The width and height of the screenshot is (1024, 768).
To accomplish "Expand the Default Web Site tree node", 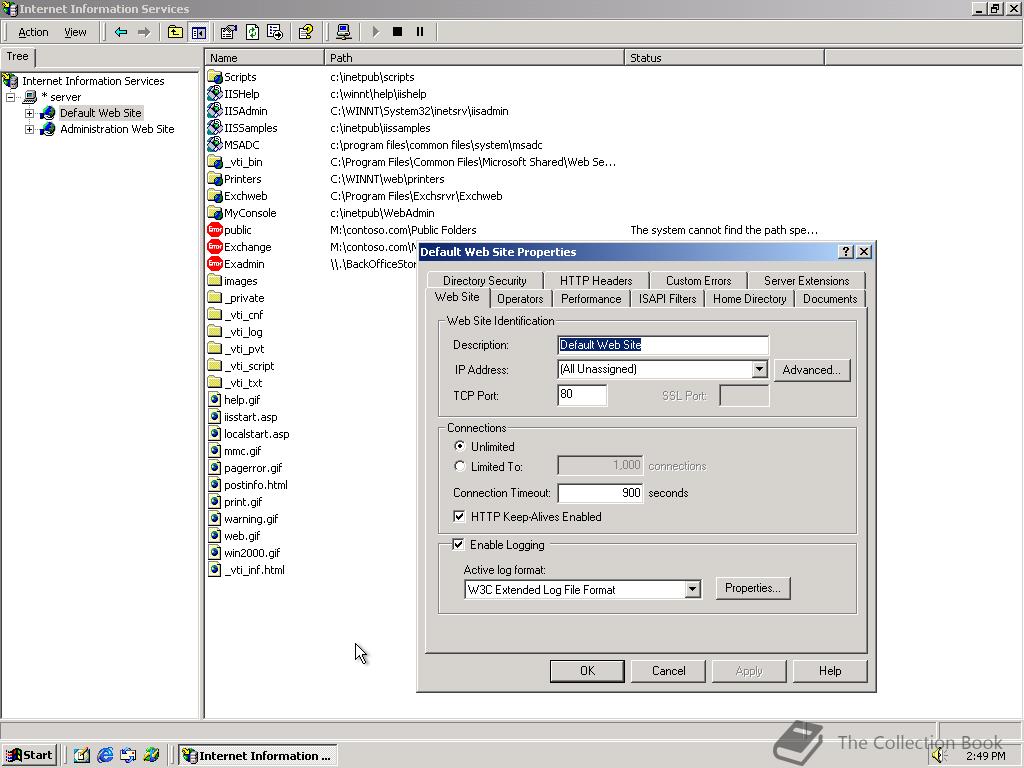I will pyautogui.click(x=29, y=113).
